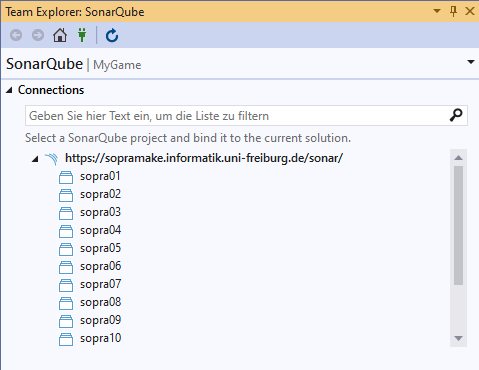This screenshot has width=479, height=370.
Task: Click the project icon beside sopra09
Action: point(66,321)
